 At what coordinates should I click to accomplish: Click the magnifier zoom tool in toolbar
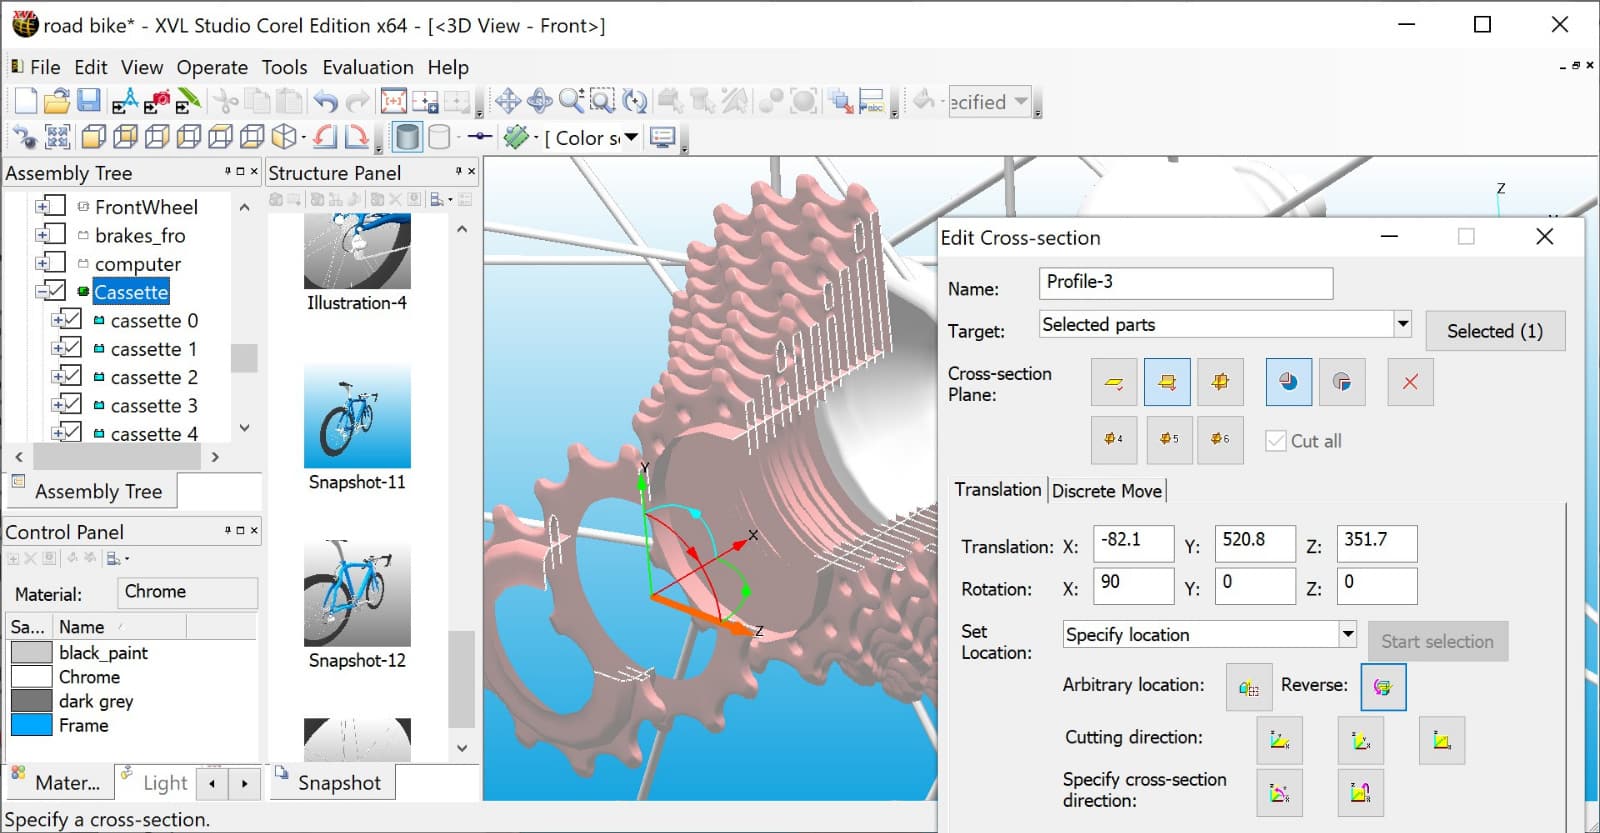[571, 101]
